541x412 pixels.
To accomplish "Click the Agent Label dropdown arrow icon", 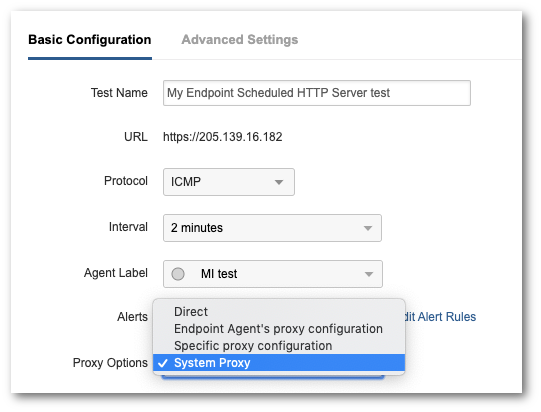I will click(x=369, y=274).
